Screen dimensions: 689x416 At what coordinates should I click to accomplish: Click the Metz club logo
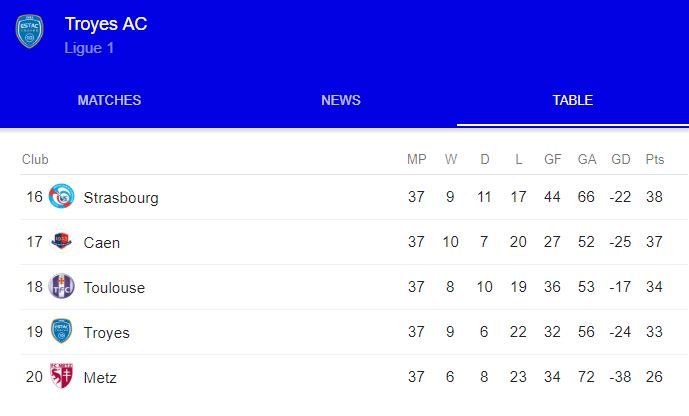coord(62,377)
